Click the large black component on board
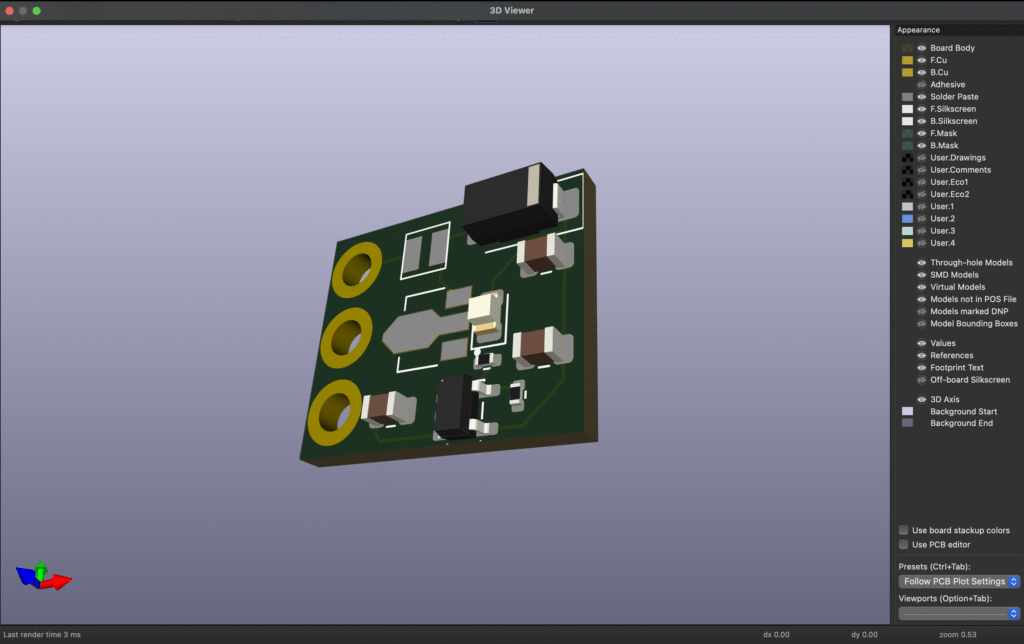Screen dimensions: 1024x644 click(x=508, y=205)
